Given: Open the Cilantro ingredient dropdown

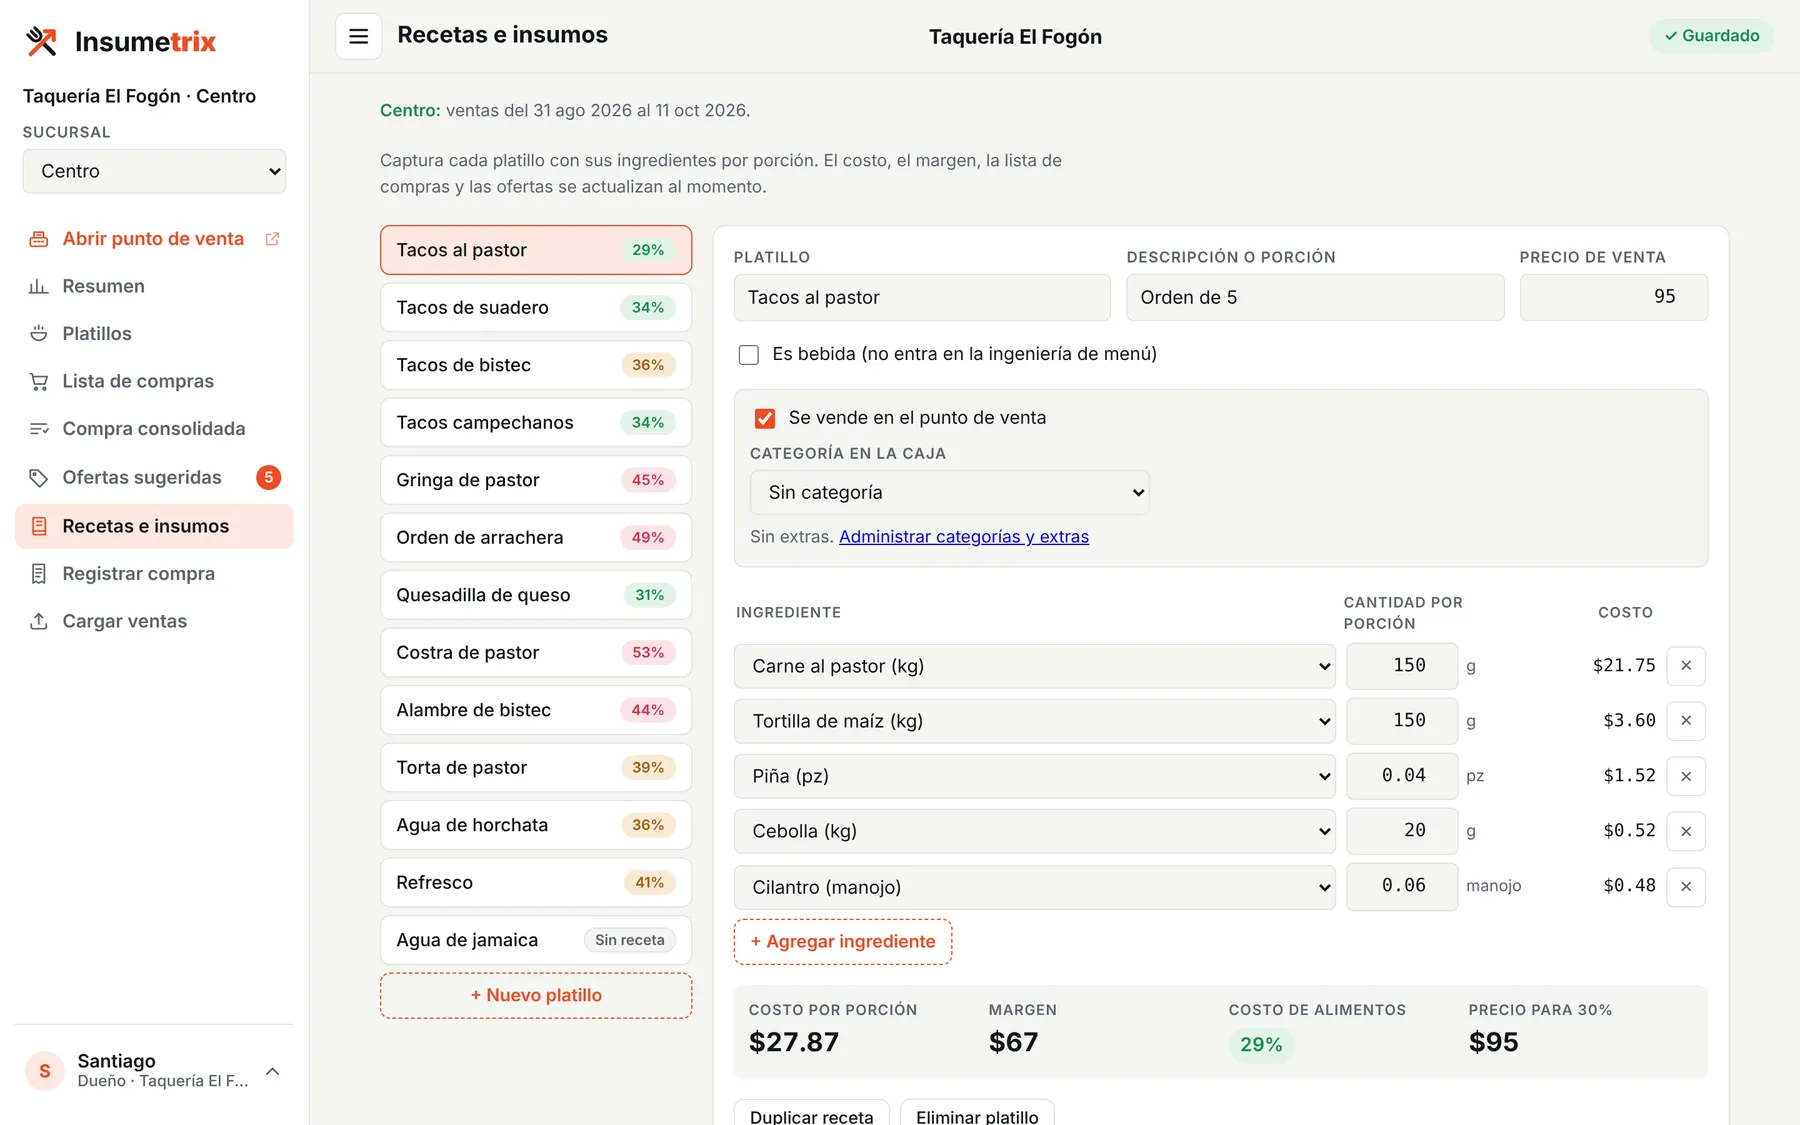Looking at the screenshot, I should point(1034,887).
